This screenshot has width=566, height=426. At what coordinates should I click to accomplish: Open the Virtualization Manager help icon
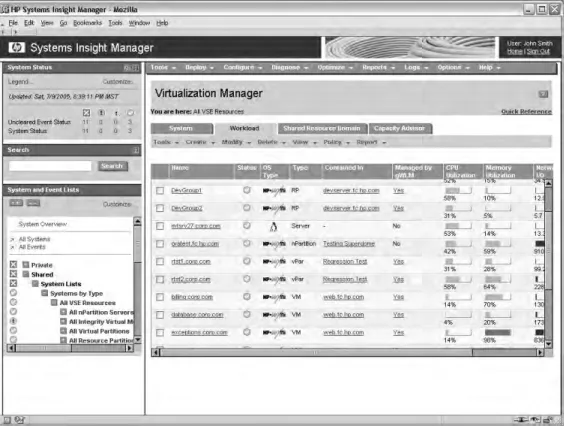(543, 94)
